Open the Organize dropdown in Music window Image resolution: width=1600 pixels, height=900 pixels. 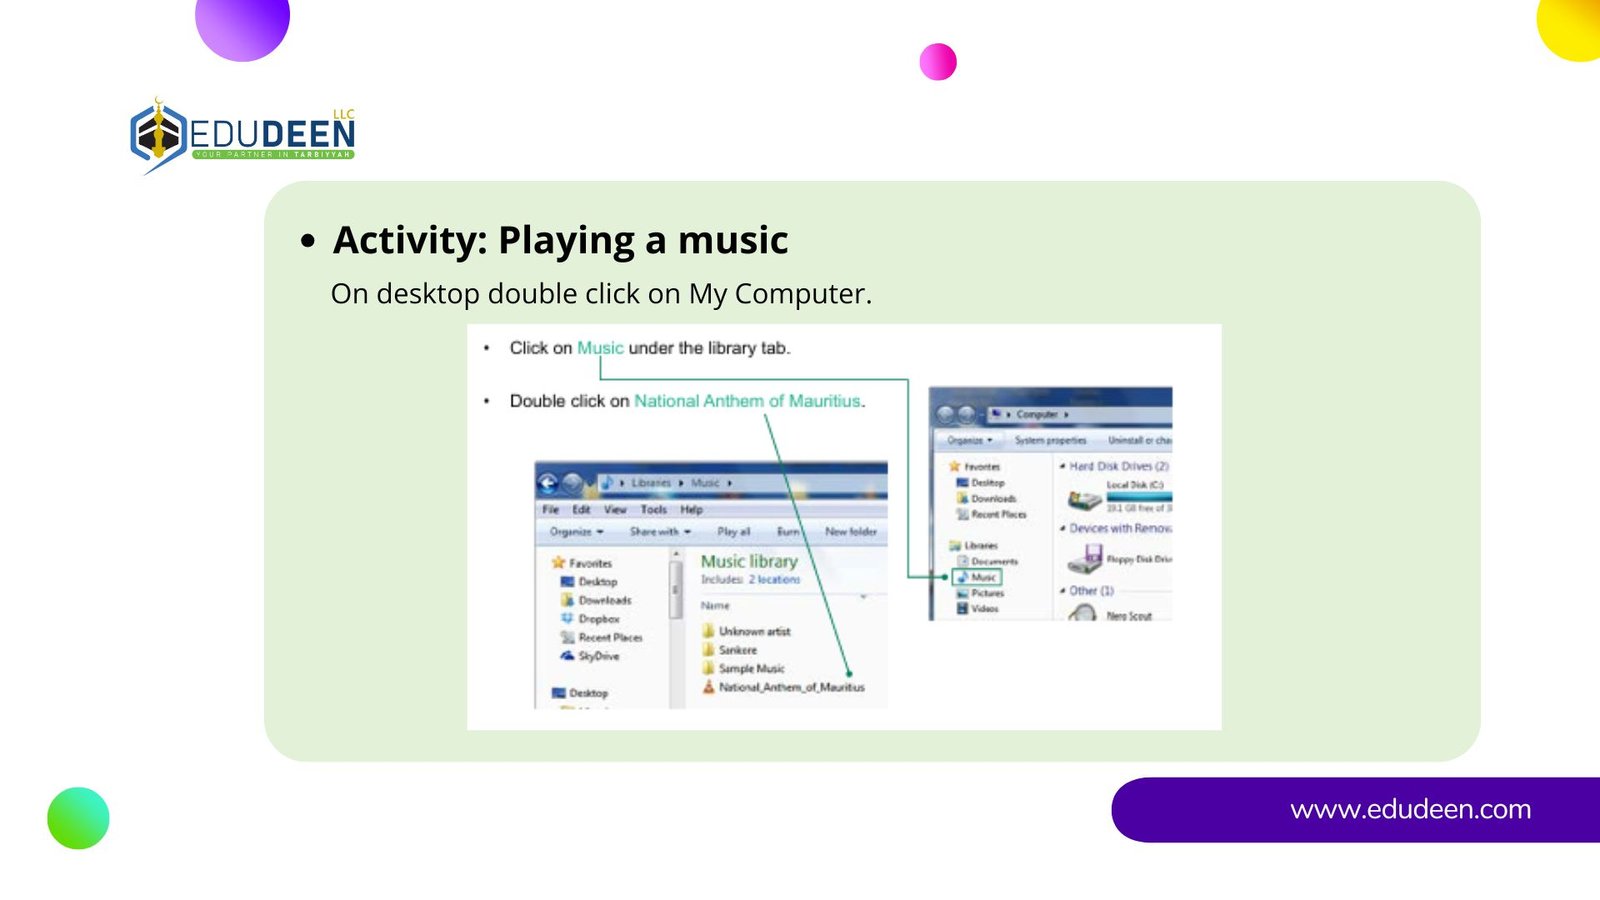tap(576, 532)
